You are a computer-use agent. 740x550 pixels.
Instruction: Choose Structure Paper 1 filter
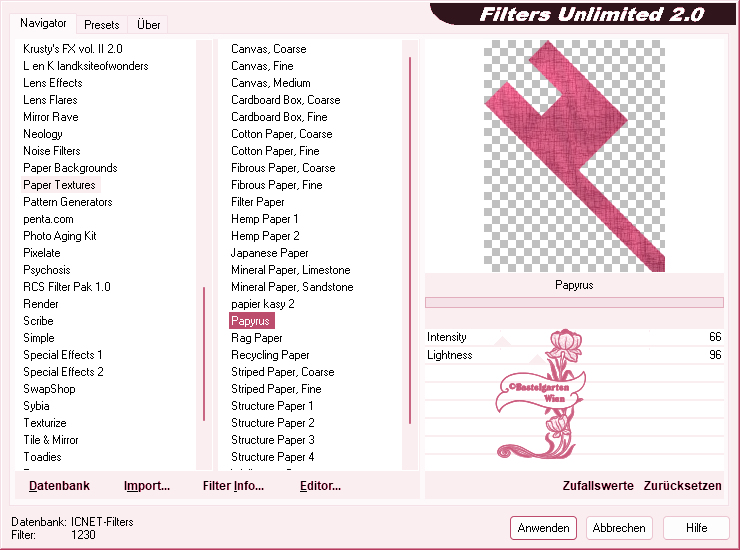(272, 406)
